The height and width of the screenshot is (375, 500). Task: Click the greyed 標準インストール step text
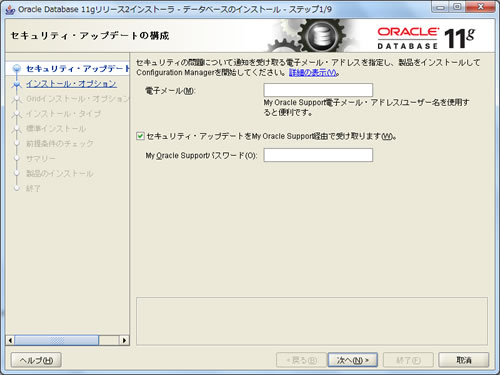[x=56, y=129]
